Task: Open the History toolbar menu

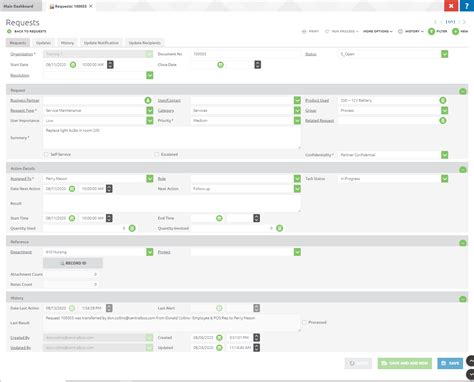Action: tap(411, 31)
